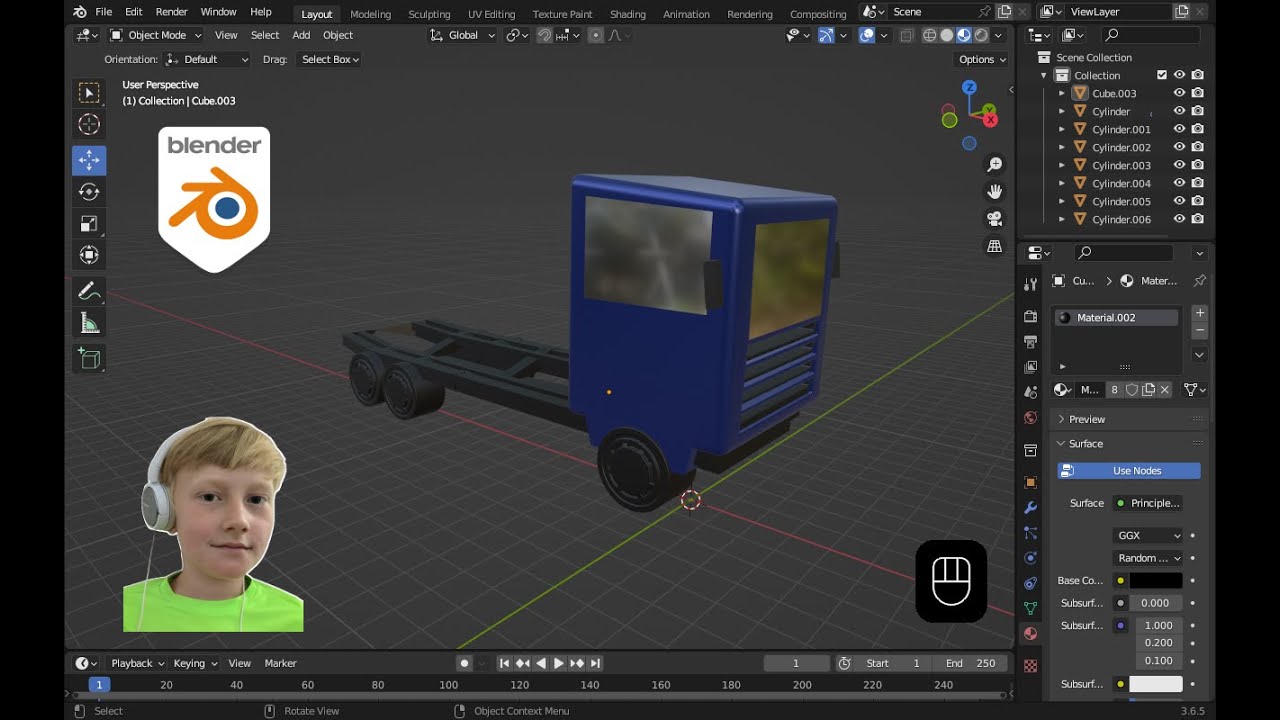This screenshot has height=720, width=1280.
Task: Select the Add Cube tool
Action: coord(89,358)
